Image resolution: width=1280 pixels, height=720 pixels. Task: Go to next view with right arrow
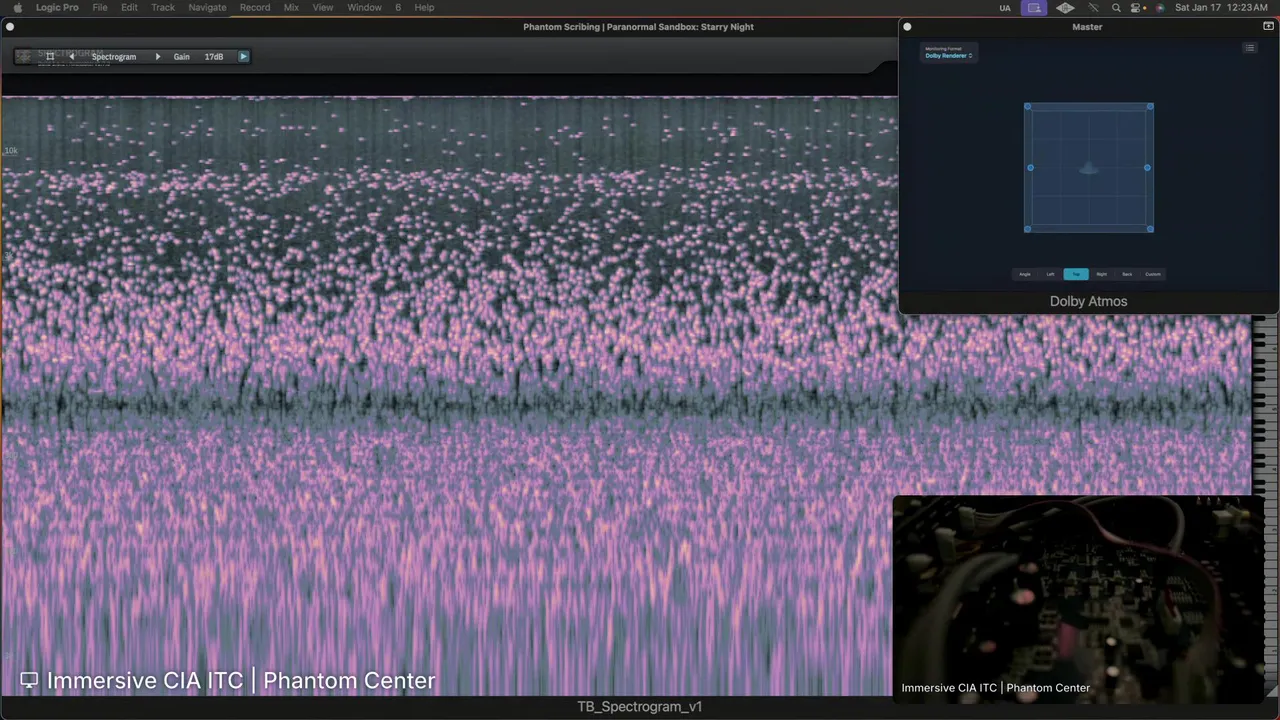157,57
